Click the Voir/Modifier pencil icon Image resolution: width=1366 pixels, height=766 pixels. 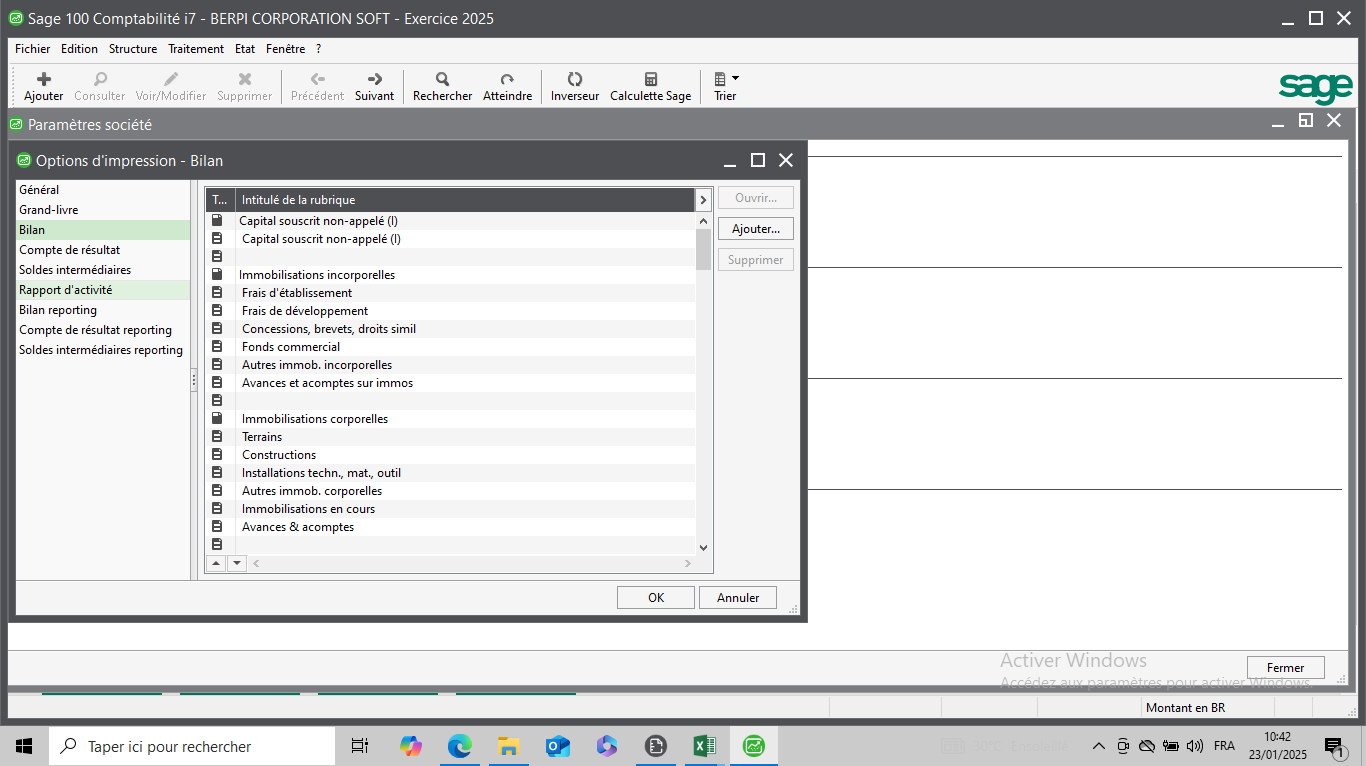(x=171, y=80)
